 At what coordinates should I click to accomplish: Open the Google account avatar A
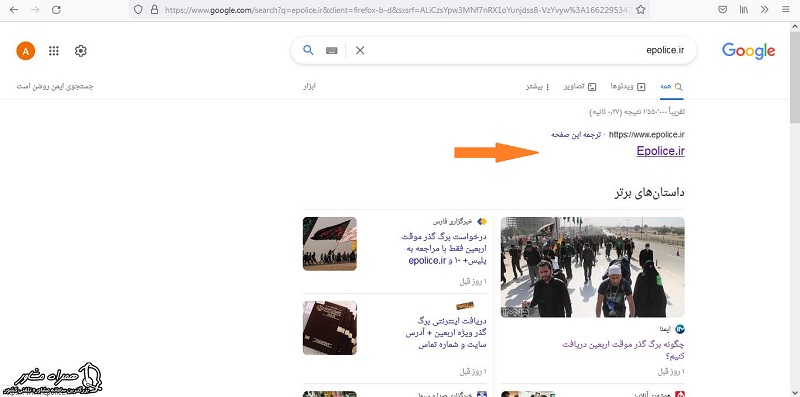pyautogui.click(x=26, y=51)
